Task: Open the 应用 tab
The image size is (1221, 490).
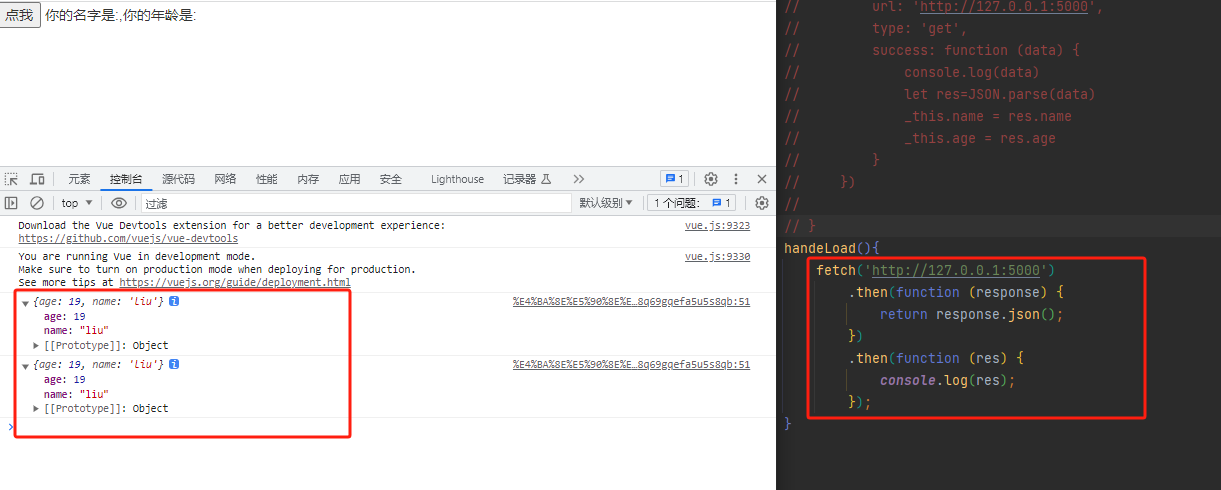Action: tap(349, 179)
